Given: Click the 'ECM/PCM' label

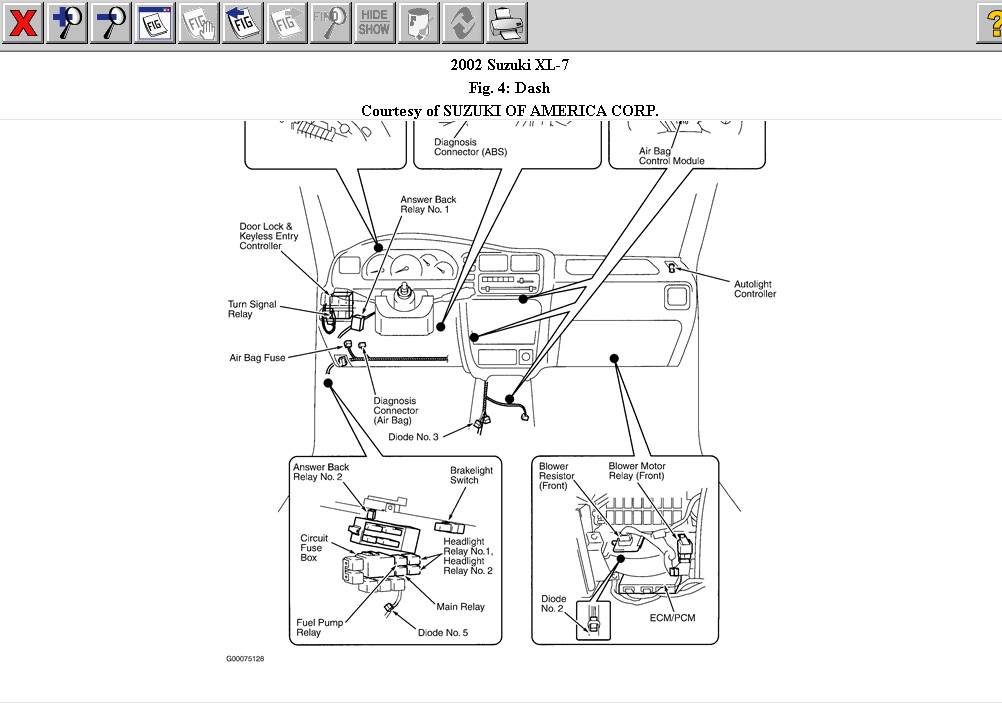Looking at the screenshot, I should point(672,618).
